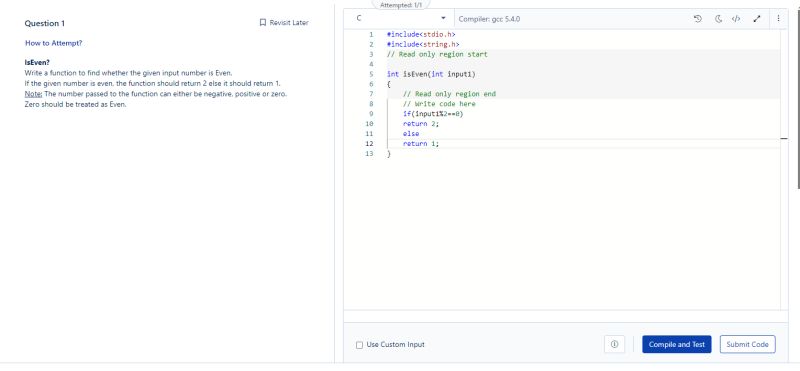Click the info icon beside Compile and Test
This screenshot has width=800, height=371.
[x=614, y=344]
